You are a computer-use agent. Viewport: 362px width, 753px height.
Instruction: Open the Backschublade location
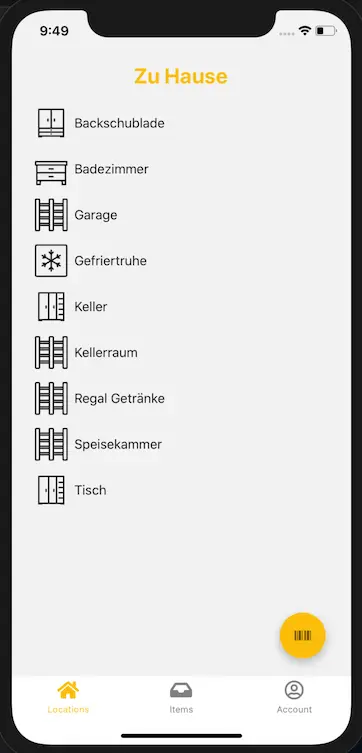tap(181, 123)
